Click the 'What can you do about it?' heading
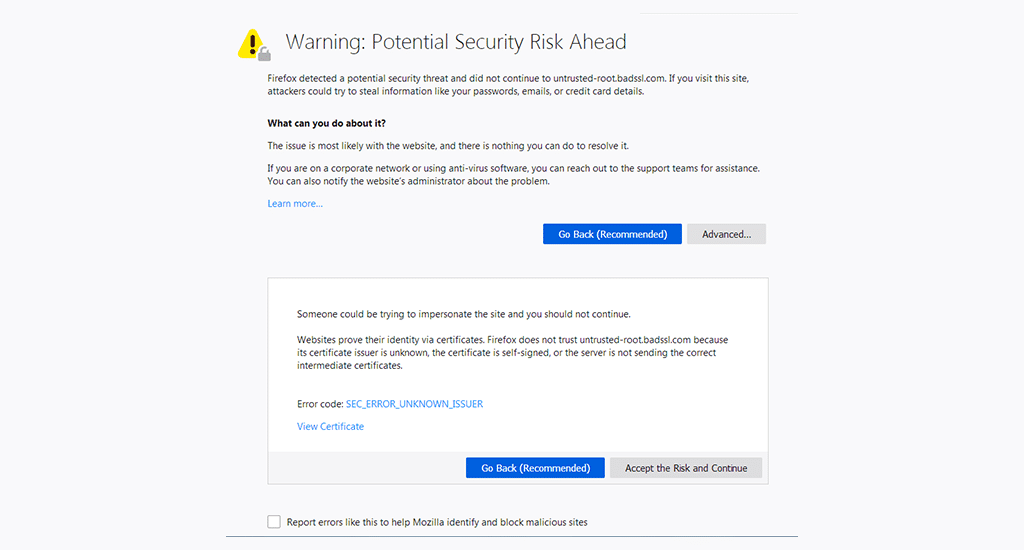 (x=327, y=123)
